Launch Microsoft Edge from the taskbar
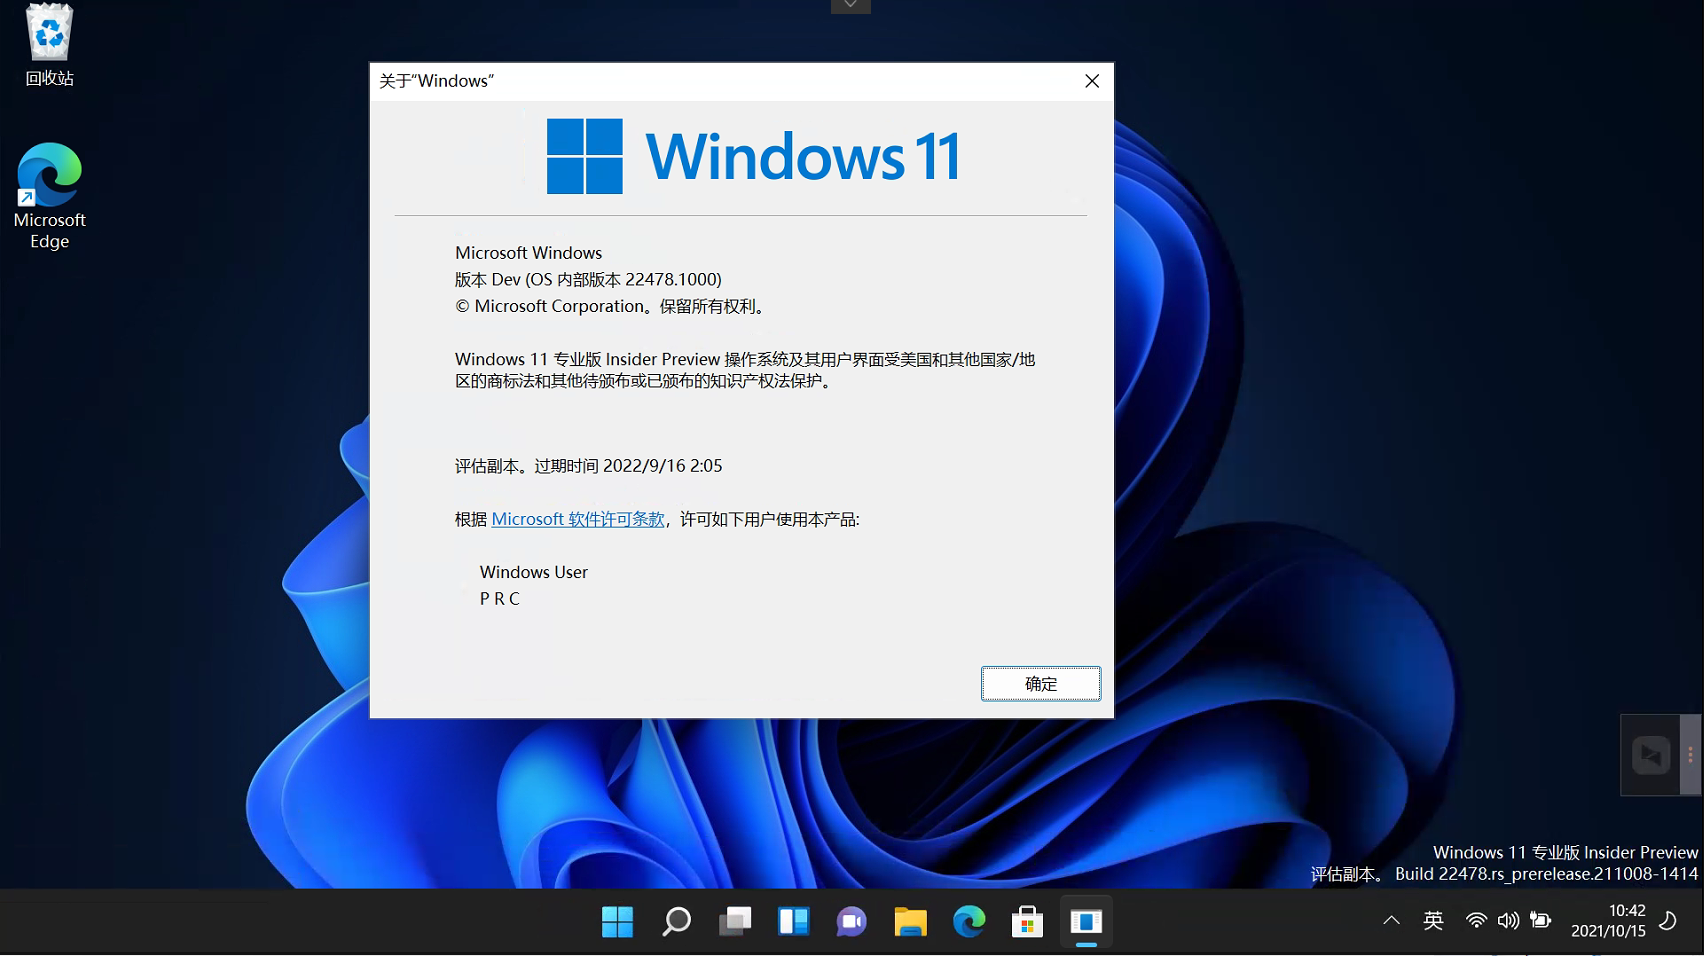 tap(968, 921)
